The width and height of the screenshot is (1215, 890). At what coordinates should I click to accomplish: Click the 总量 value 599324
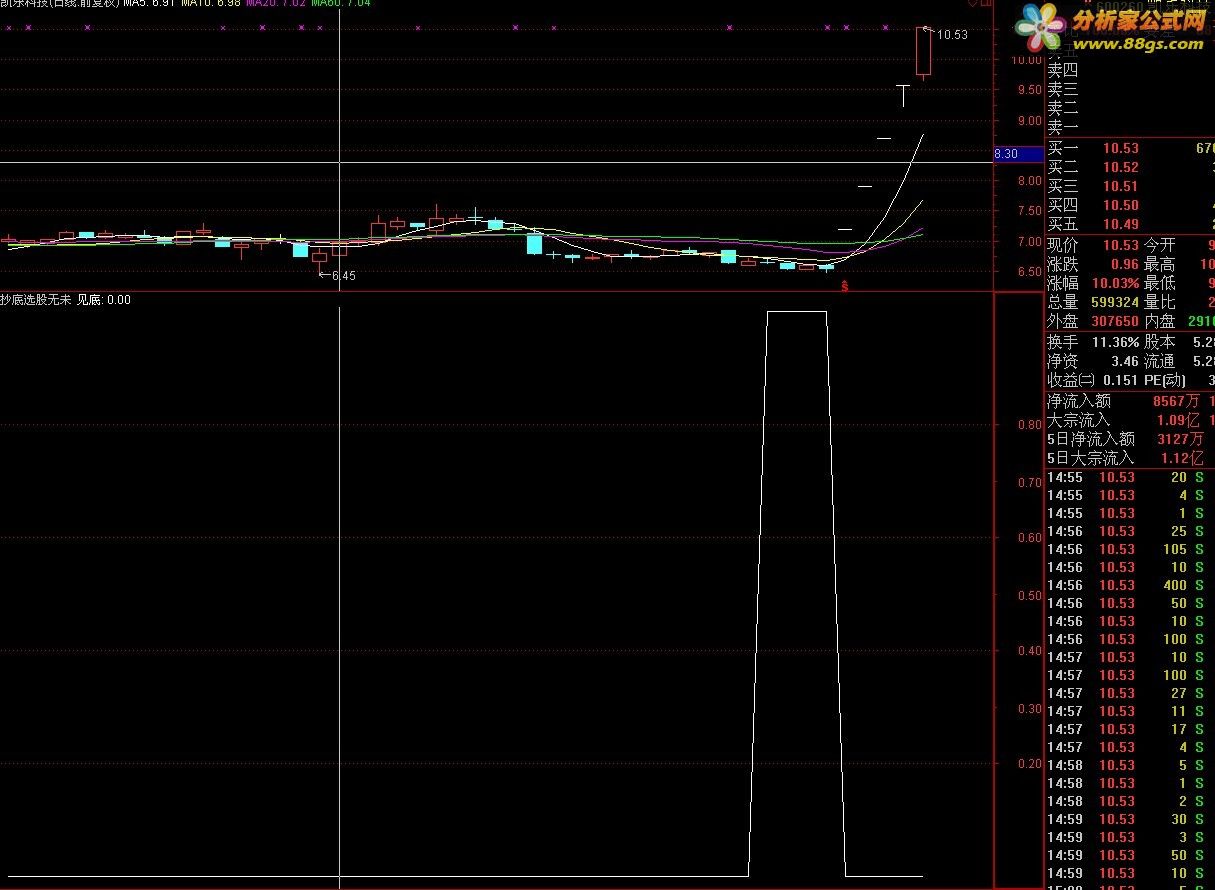point(1114,302)
